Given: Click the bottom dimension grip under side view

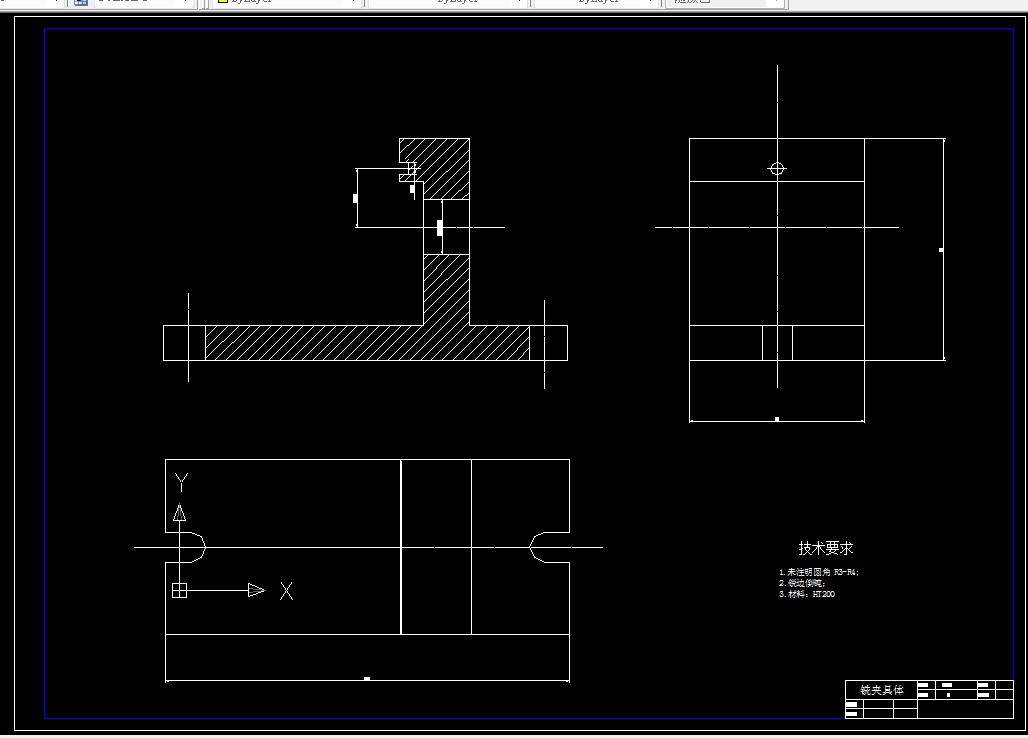Looking at the screenshot, I should pos(777,419).
